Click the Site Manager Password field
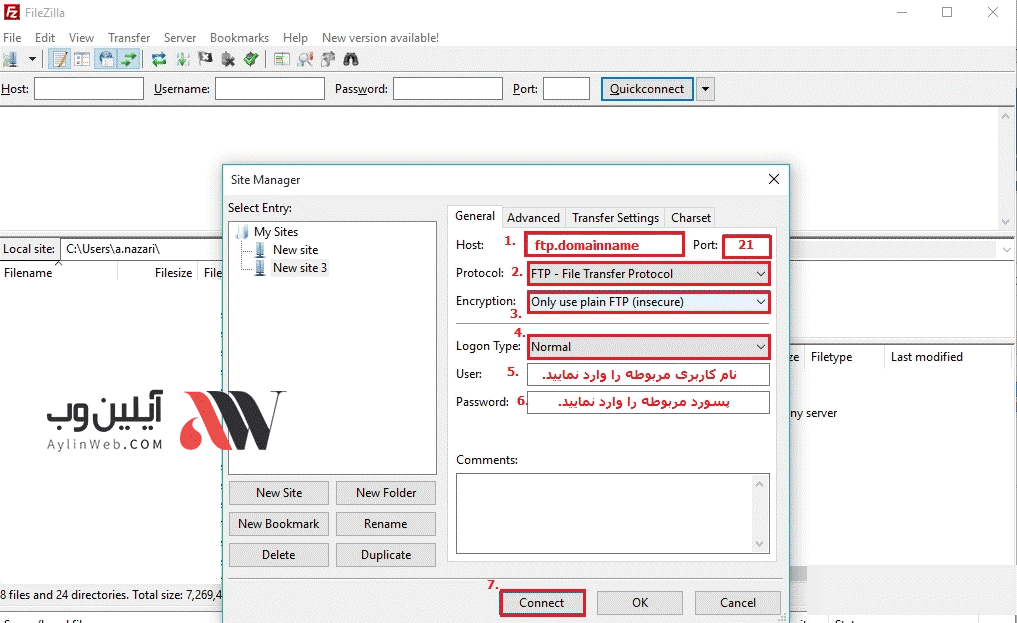The image size is (1017, 623). pyautogui.click(x=649, y=403)
